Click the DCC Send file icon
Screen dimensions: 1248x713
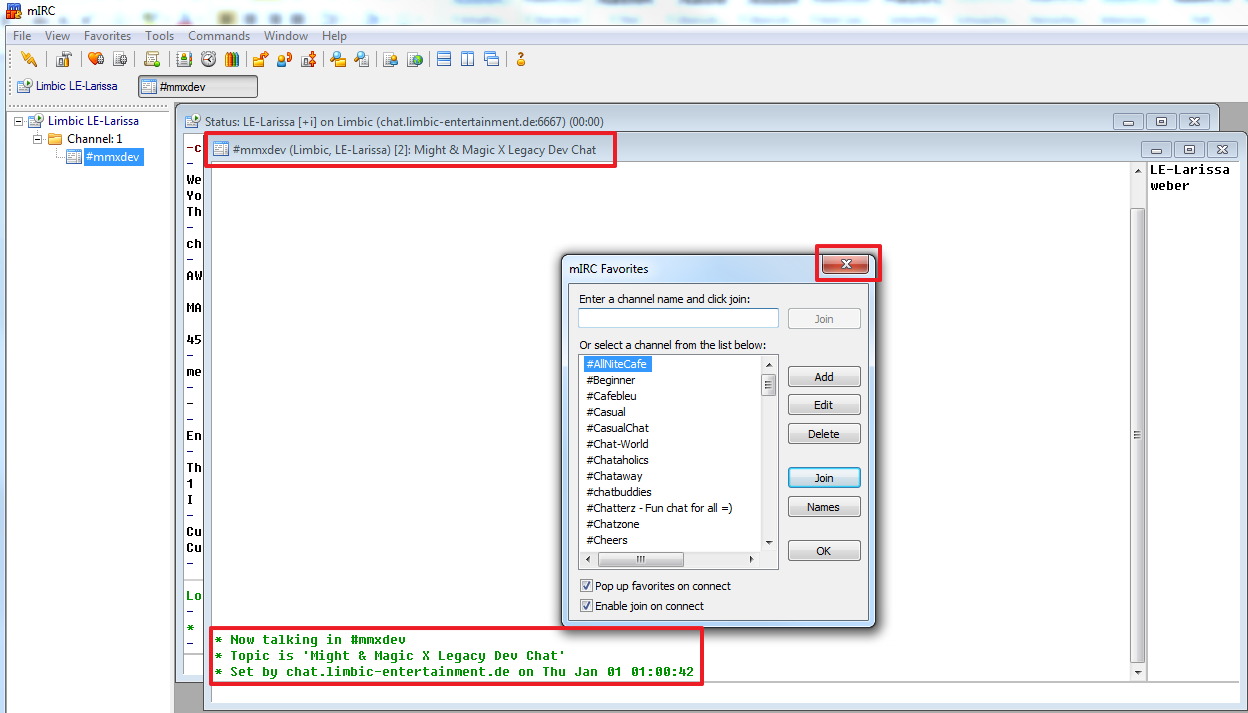[260, 59]
